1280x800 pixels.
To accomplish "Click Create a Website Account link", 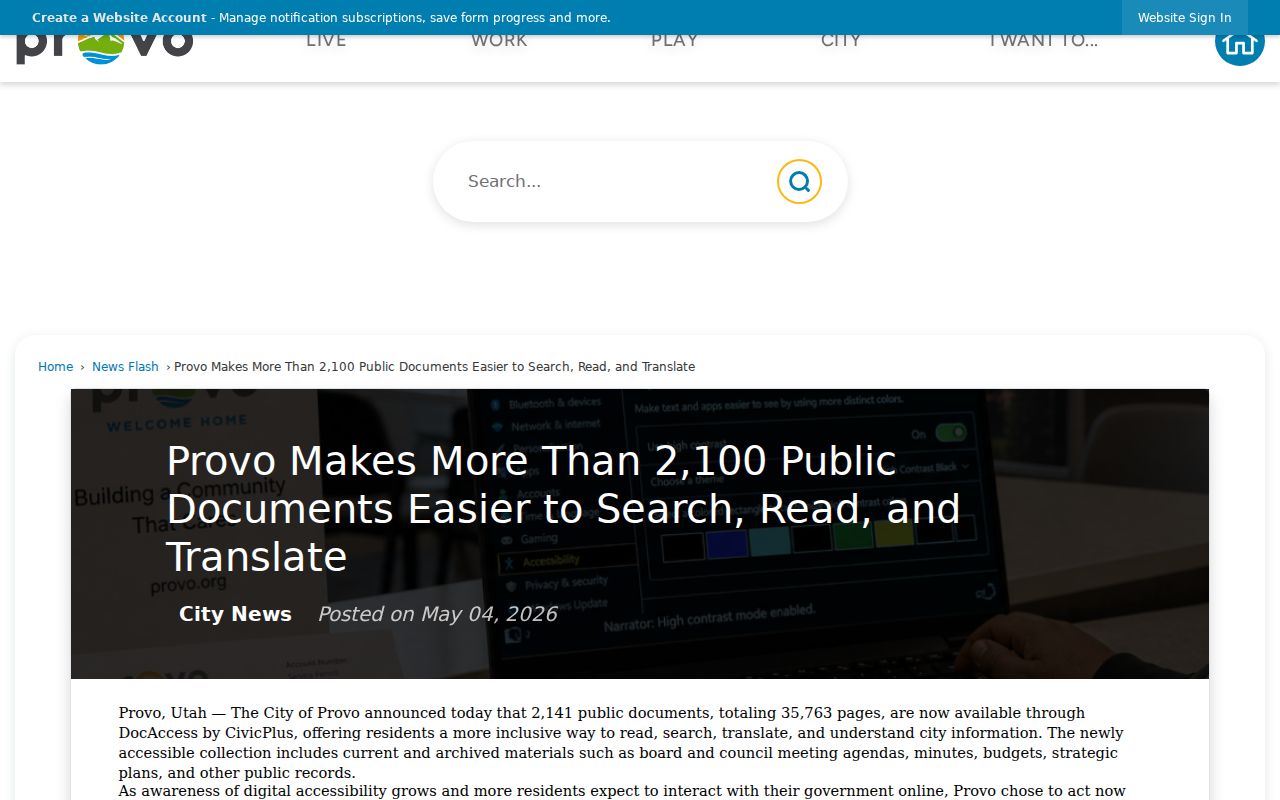I will pyautogui.click(x=119, y=18).
